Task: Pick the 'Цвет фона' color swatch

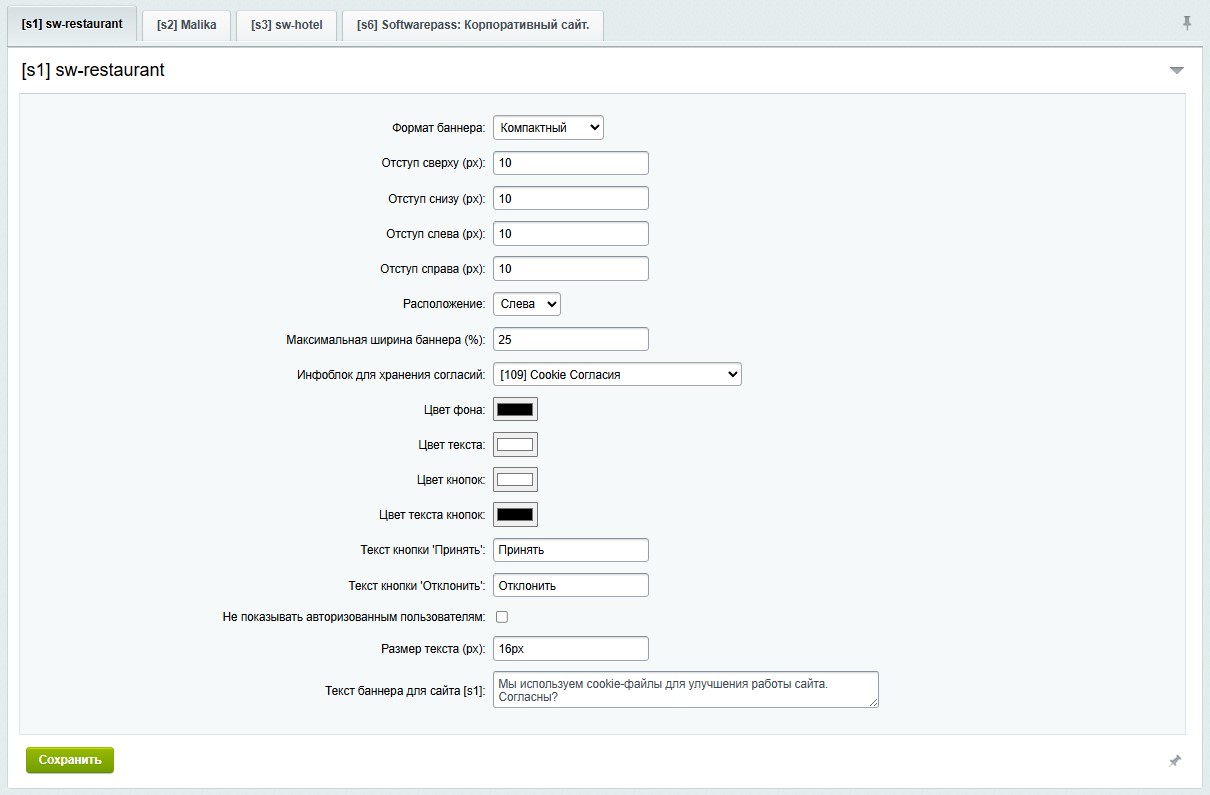Action: [515, 409]
